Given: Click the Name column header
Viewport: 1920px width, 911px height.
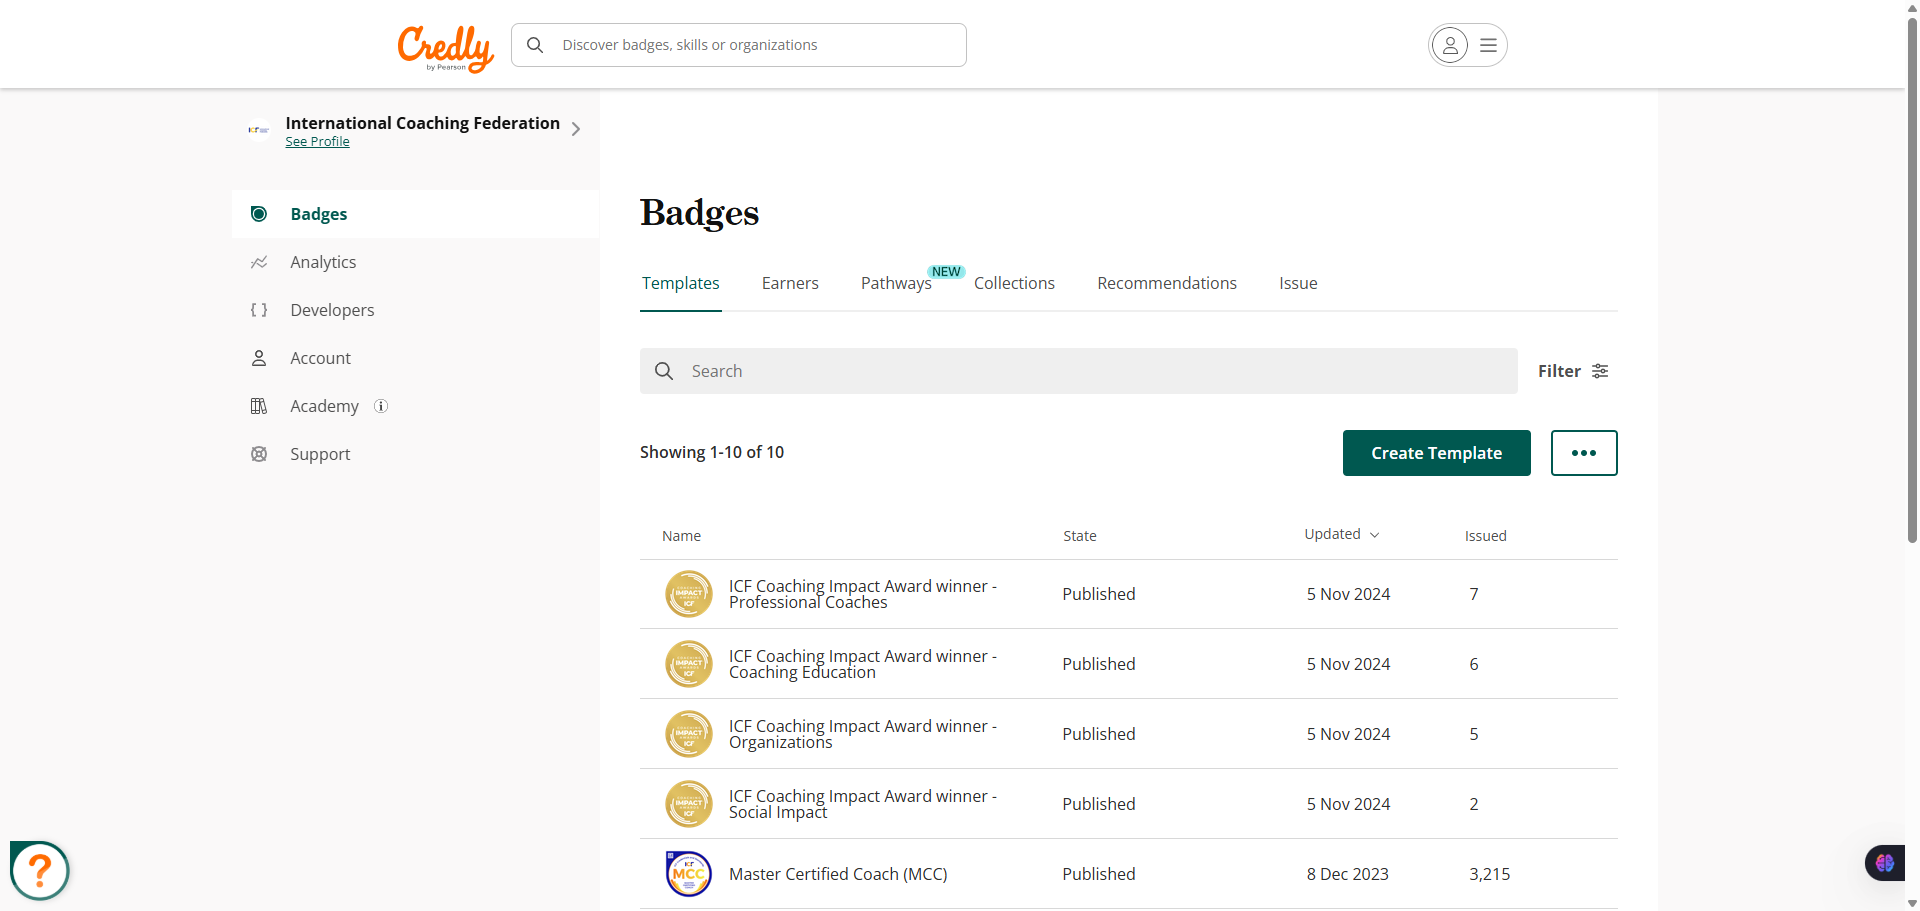Looking at the screenshot, I should click(681, 536).
